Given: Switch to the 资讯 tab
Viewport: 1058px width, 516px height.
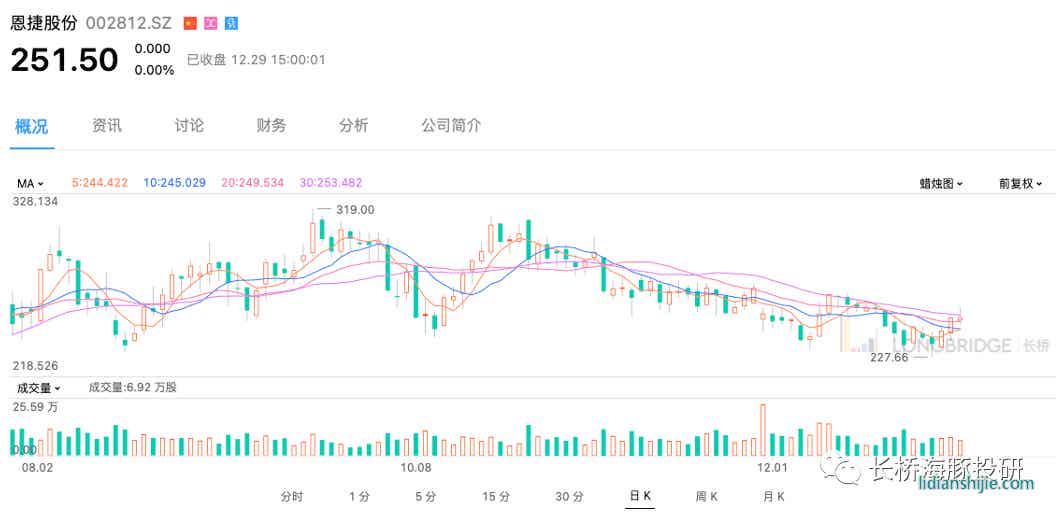Looking at the screenshot, I should coord(107,125).
